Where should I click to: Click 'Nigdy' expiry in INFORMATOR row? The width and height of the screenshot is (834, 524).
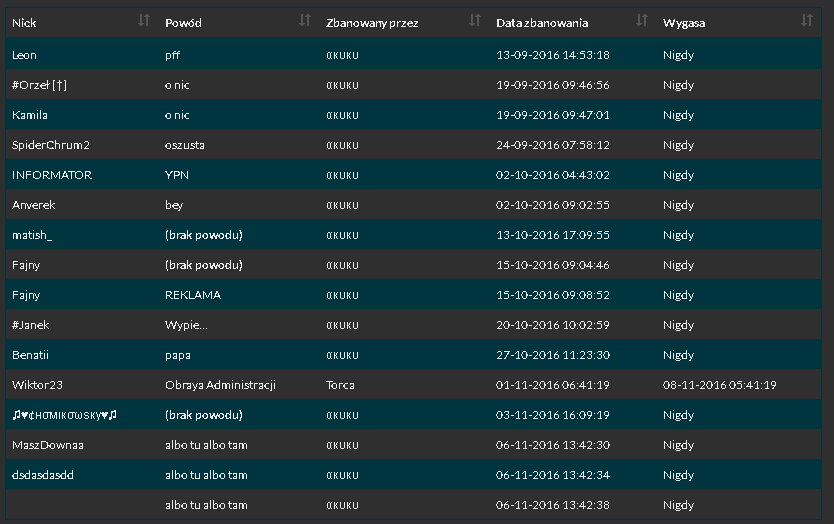(678, 176)
